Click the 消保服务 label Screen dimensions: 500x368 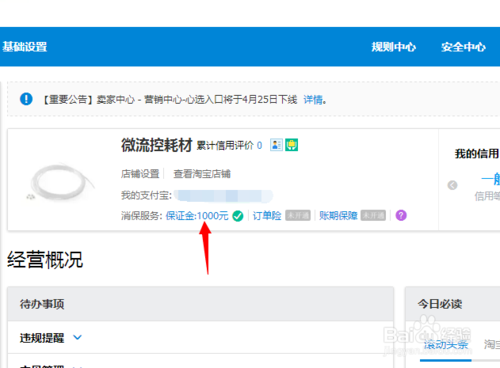[x=141, y=216]
